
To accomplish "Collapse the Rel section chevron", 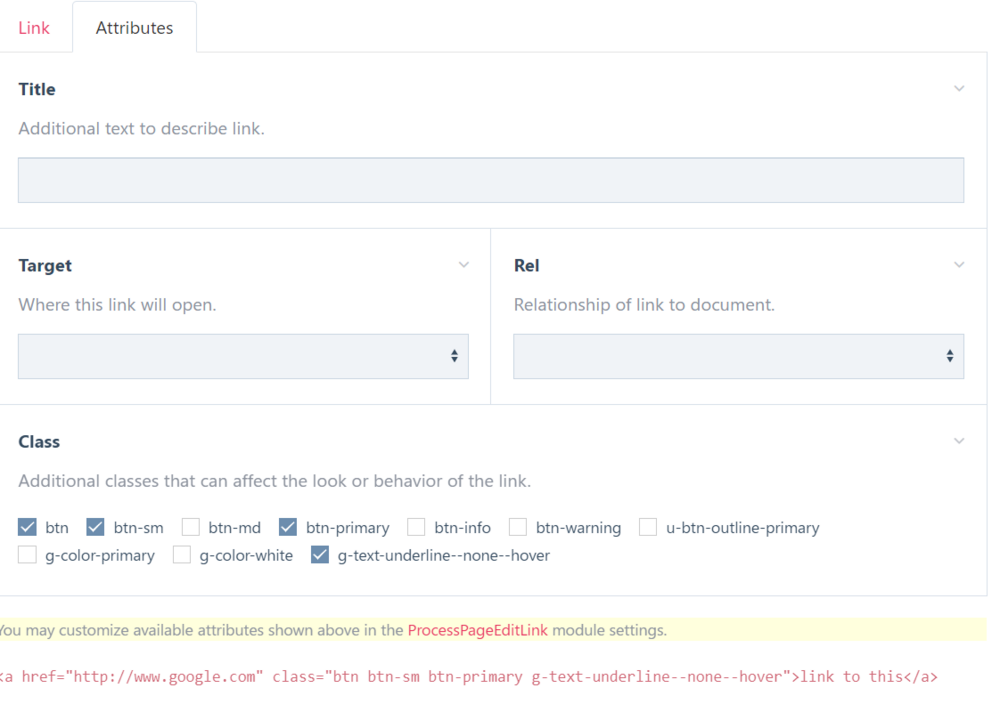I will pyautogui.click(x=959, y=264).
